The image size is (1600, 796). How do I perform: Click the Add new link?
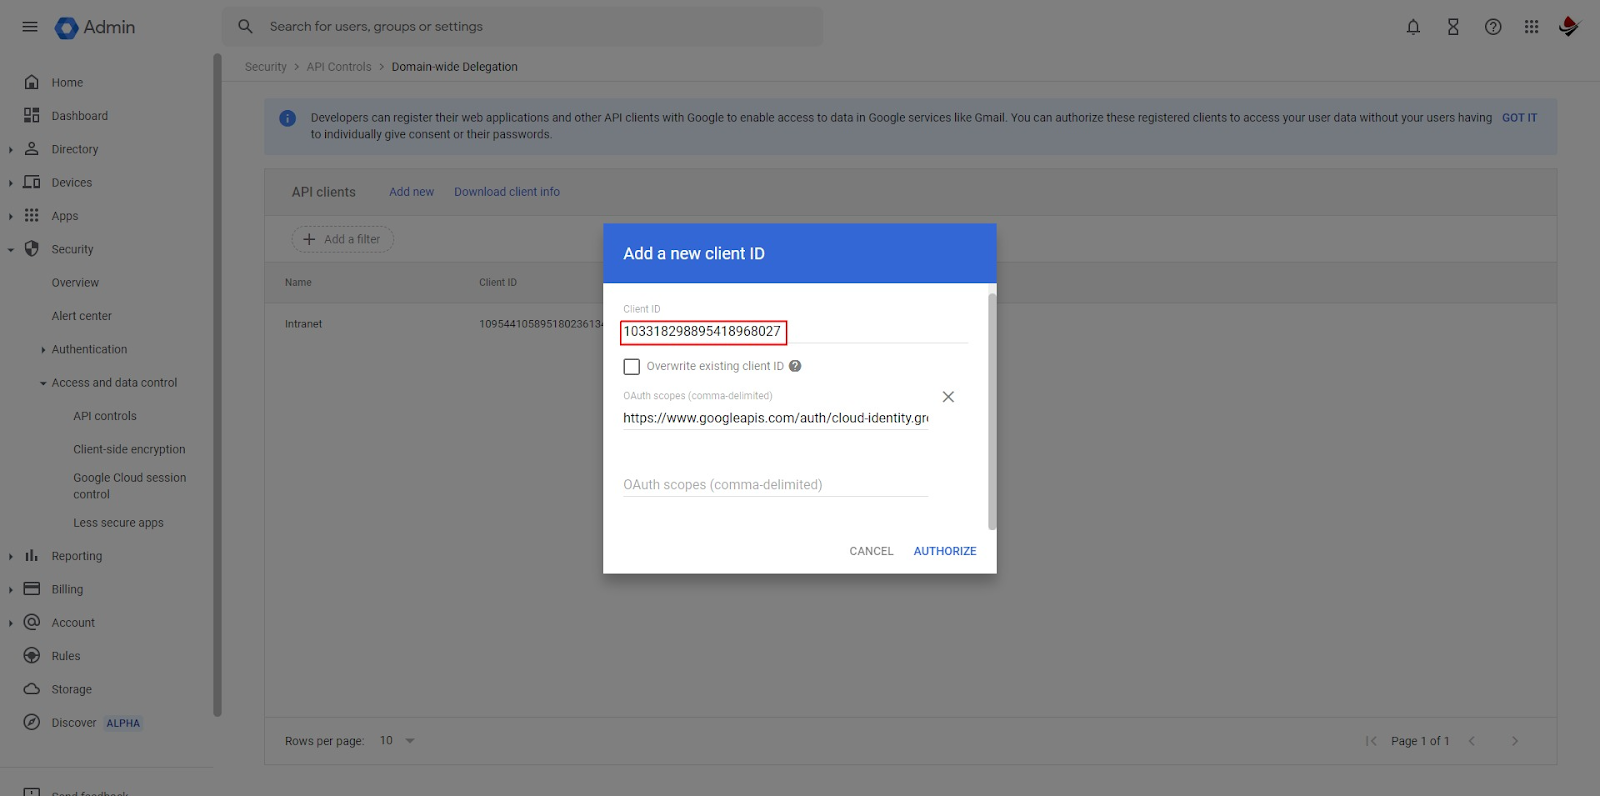pos(411,192)
